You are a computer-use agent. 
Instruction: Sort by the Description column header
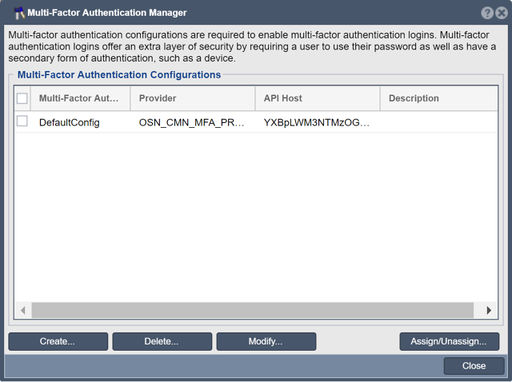[x=439, y=98]
